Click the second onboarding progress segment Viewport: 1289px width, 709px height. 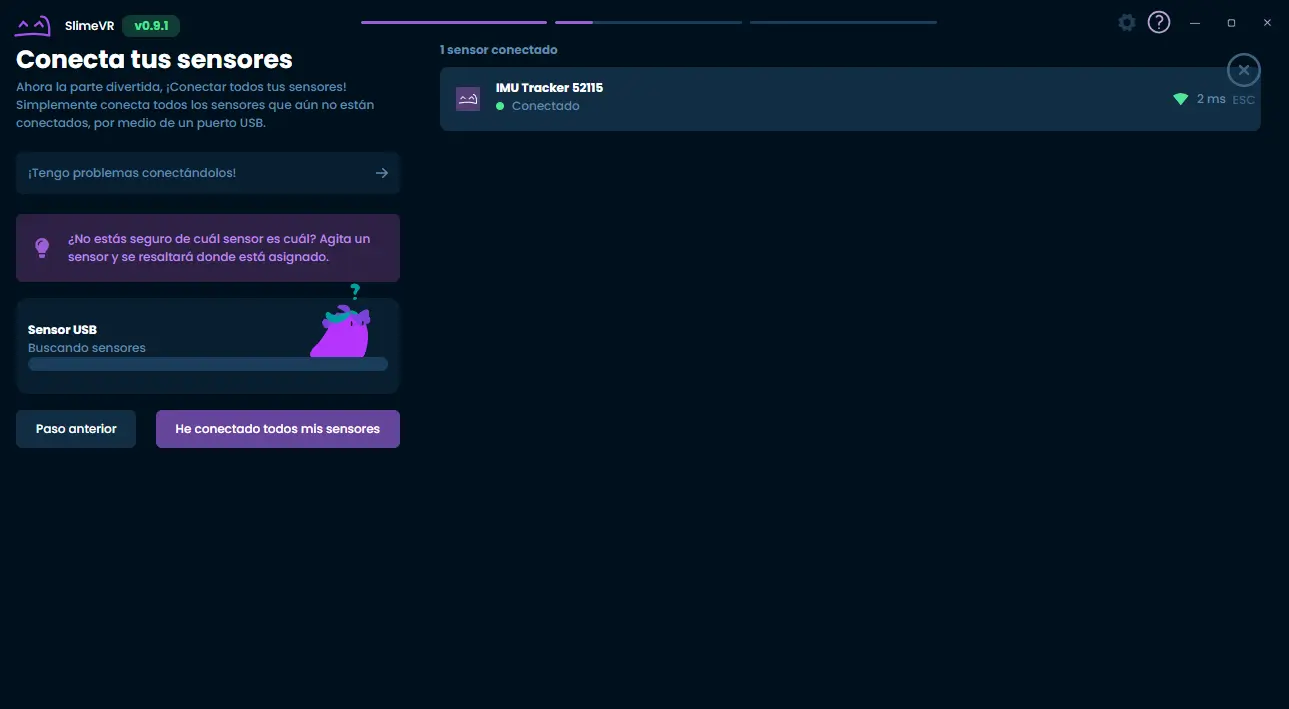[x=648, y=22]
